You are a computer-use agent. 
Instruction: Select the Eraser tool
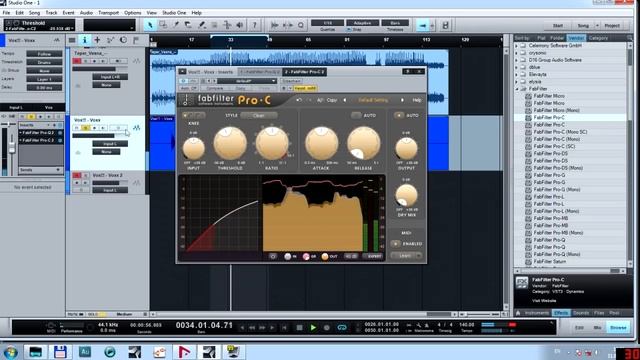[188, 25]
